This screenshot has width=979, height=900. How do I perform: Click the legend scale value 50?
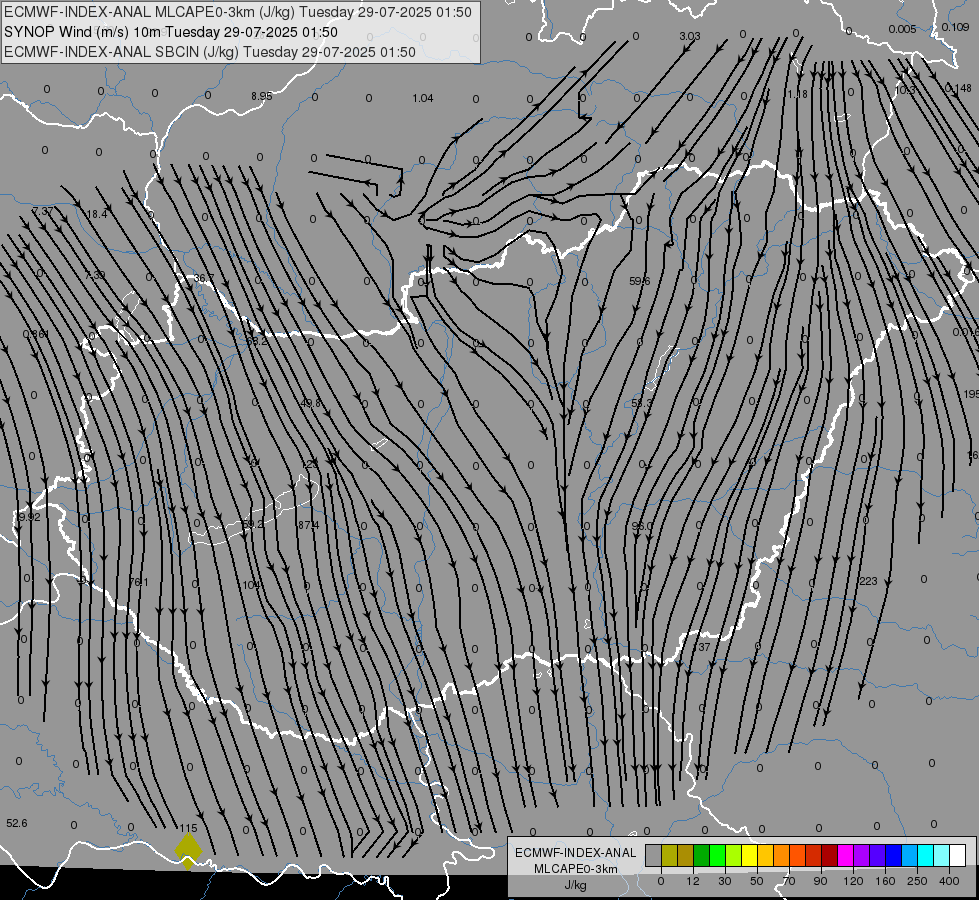757,881
